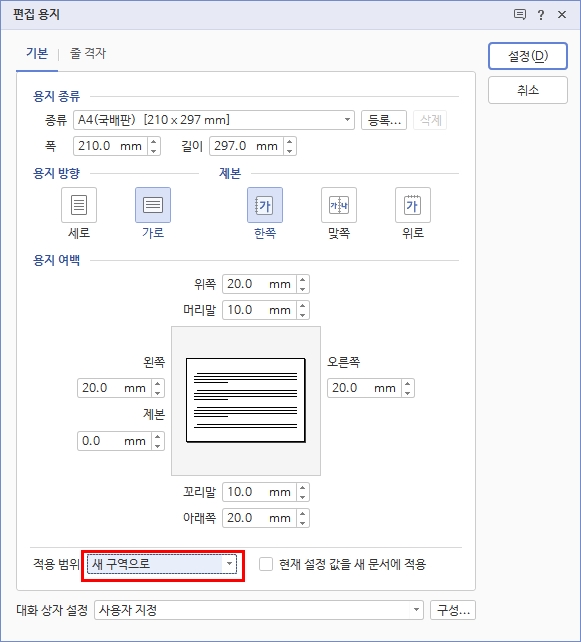
Task: Click the 머리말 header margin field
Action: pos(260,310)
